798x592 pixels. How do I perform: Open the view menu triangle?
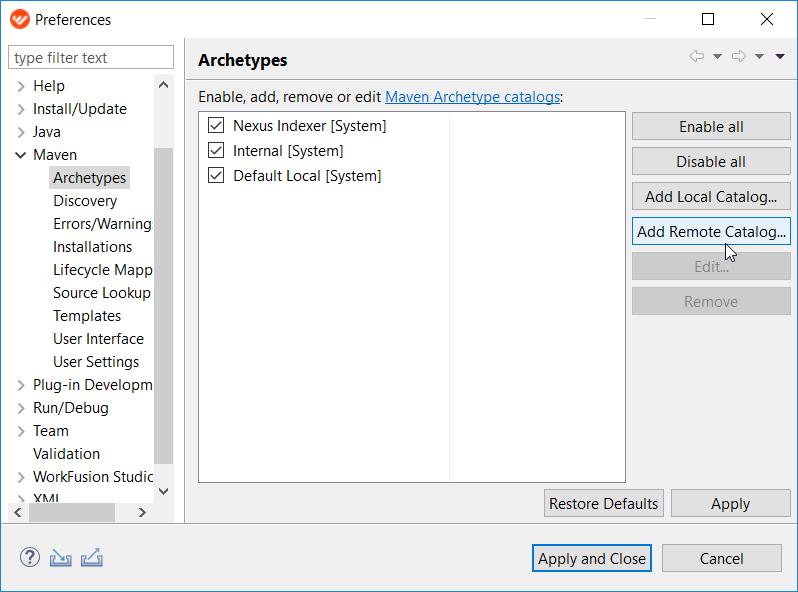pos(780,57)
